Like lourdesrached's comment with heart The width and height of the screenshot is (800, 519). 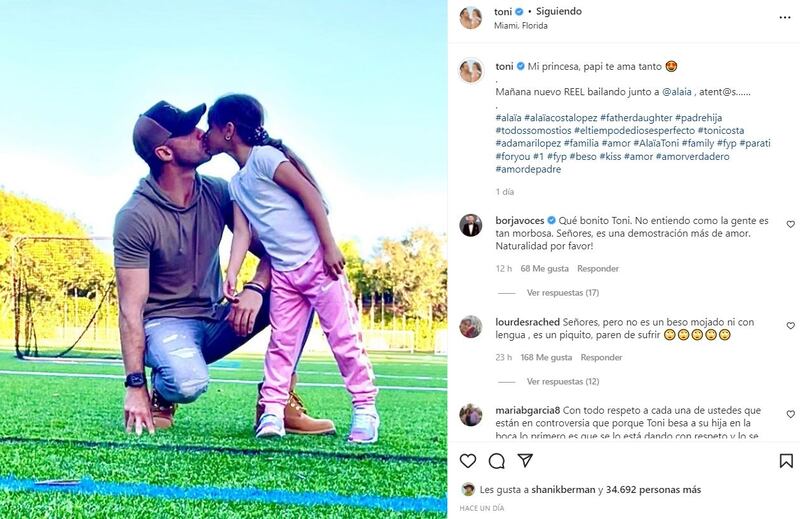point(790,326)
